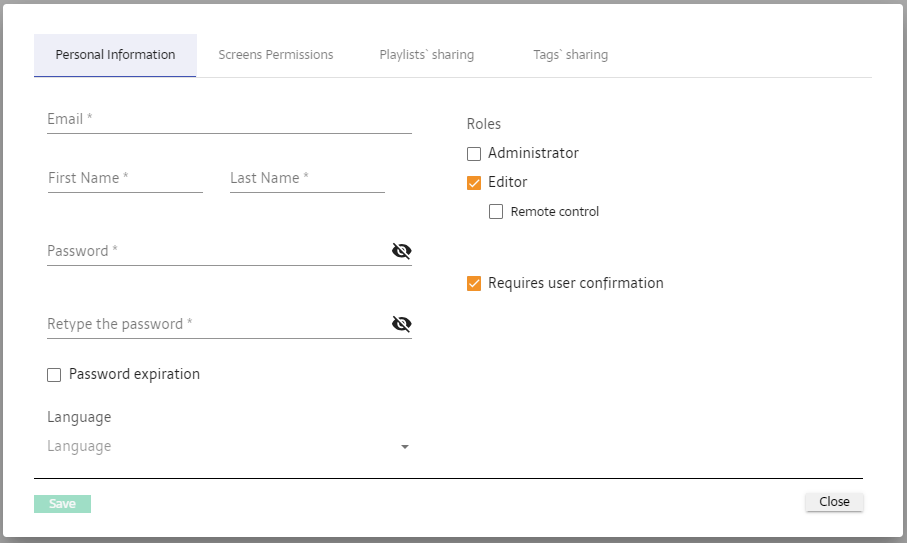
Task: Click the Language dropdown arrow
Action: coord(405,447)
